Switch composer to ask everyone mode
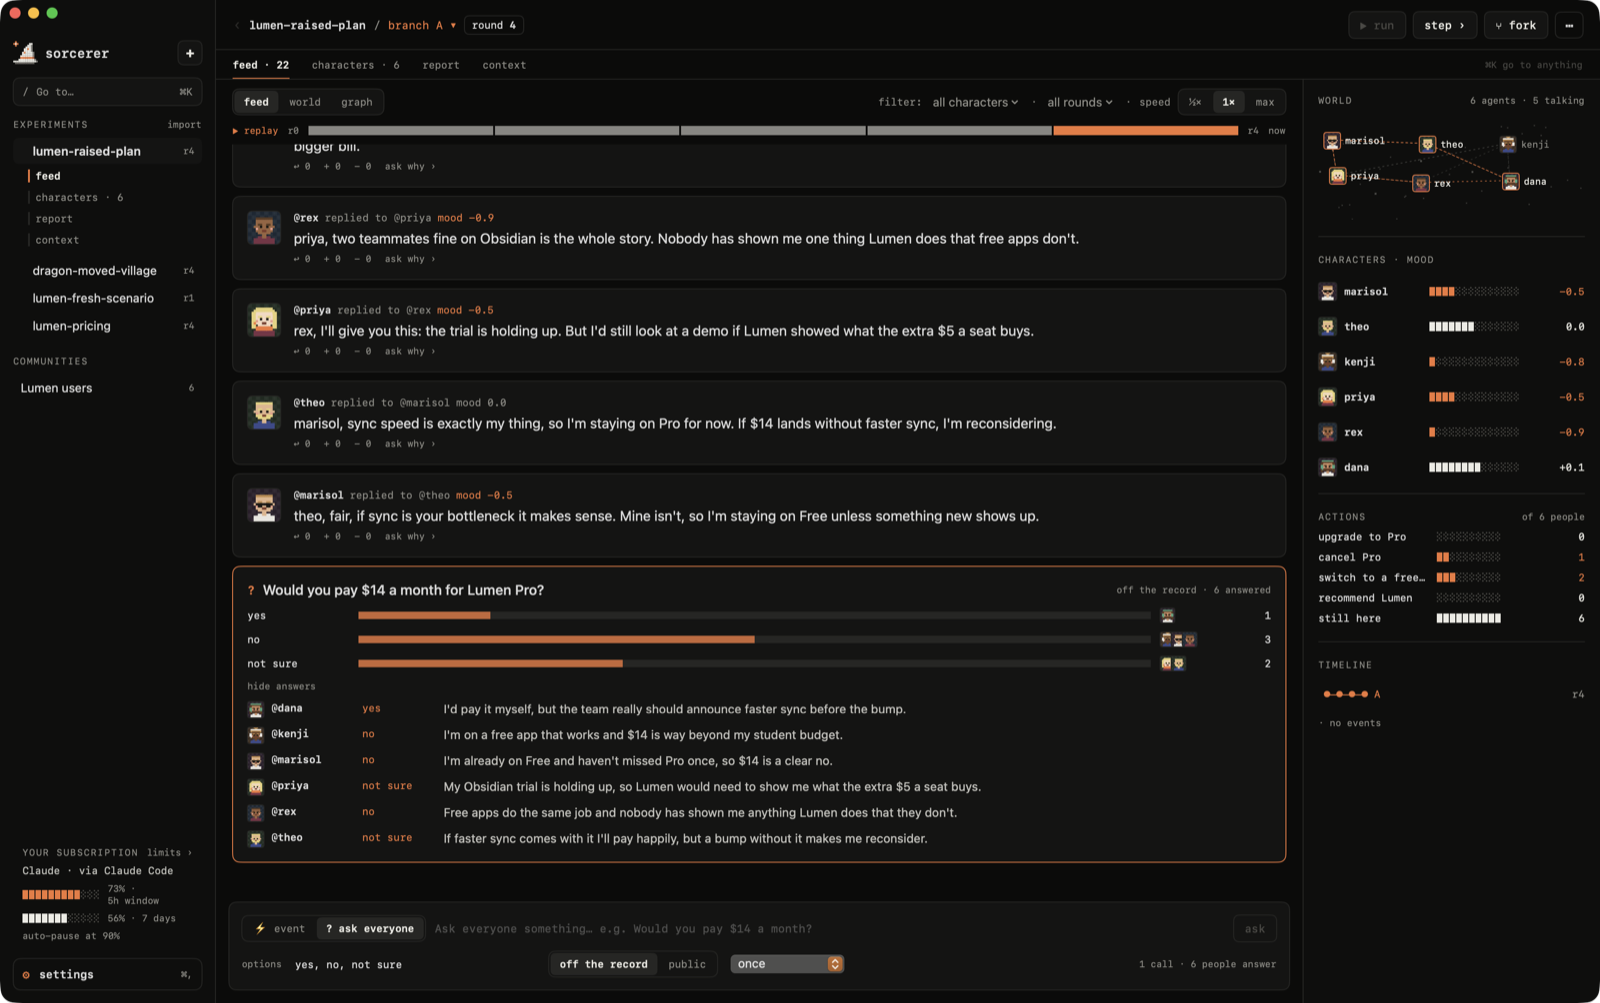The image size is (1600, 1003). point(370,929)
